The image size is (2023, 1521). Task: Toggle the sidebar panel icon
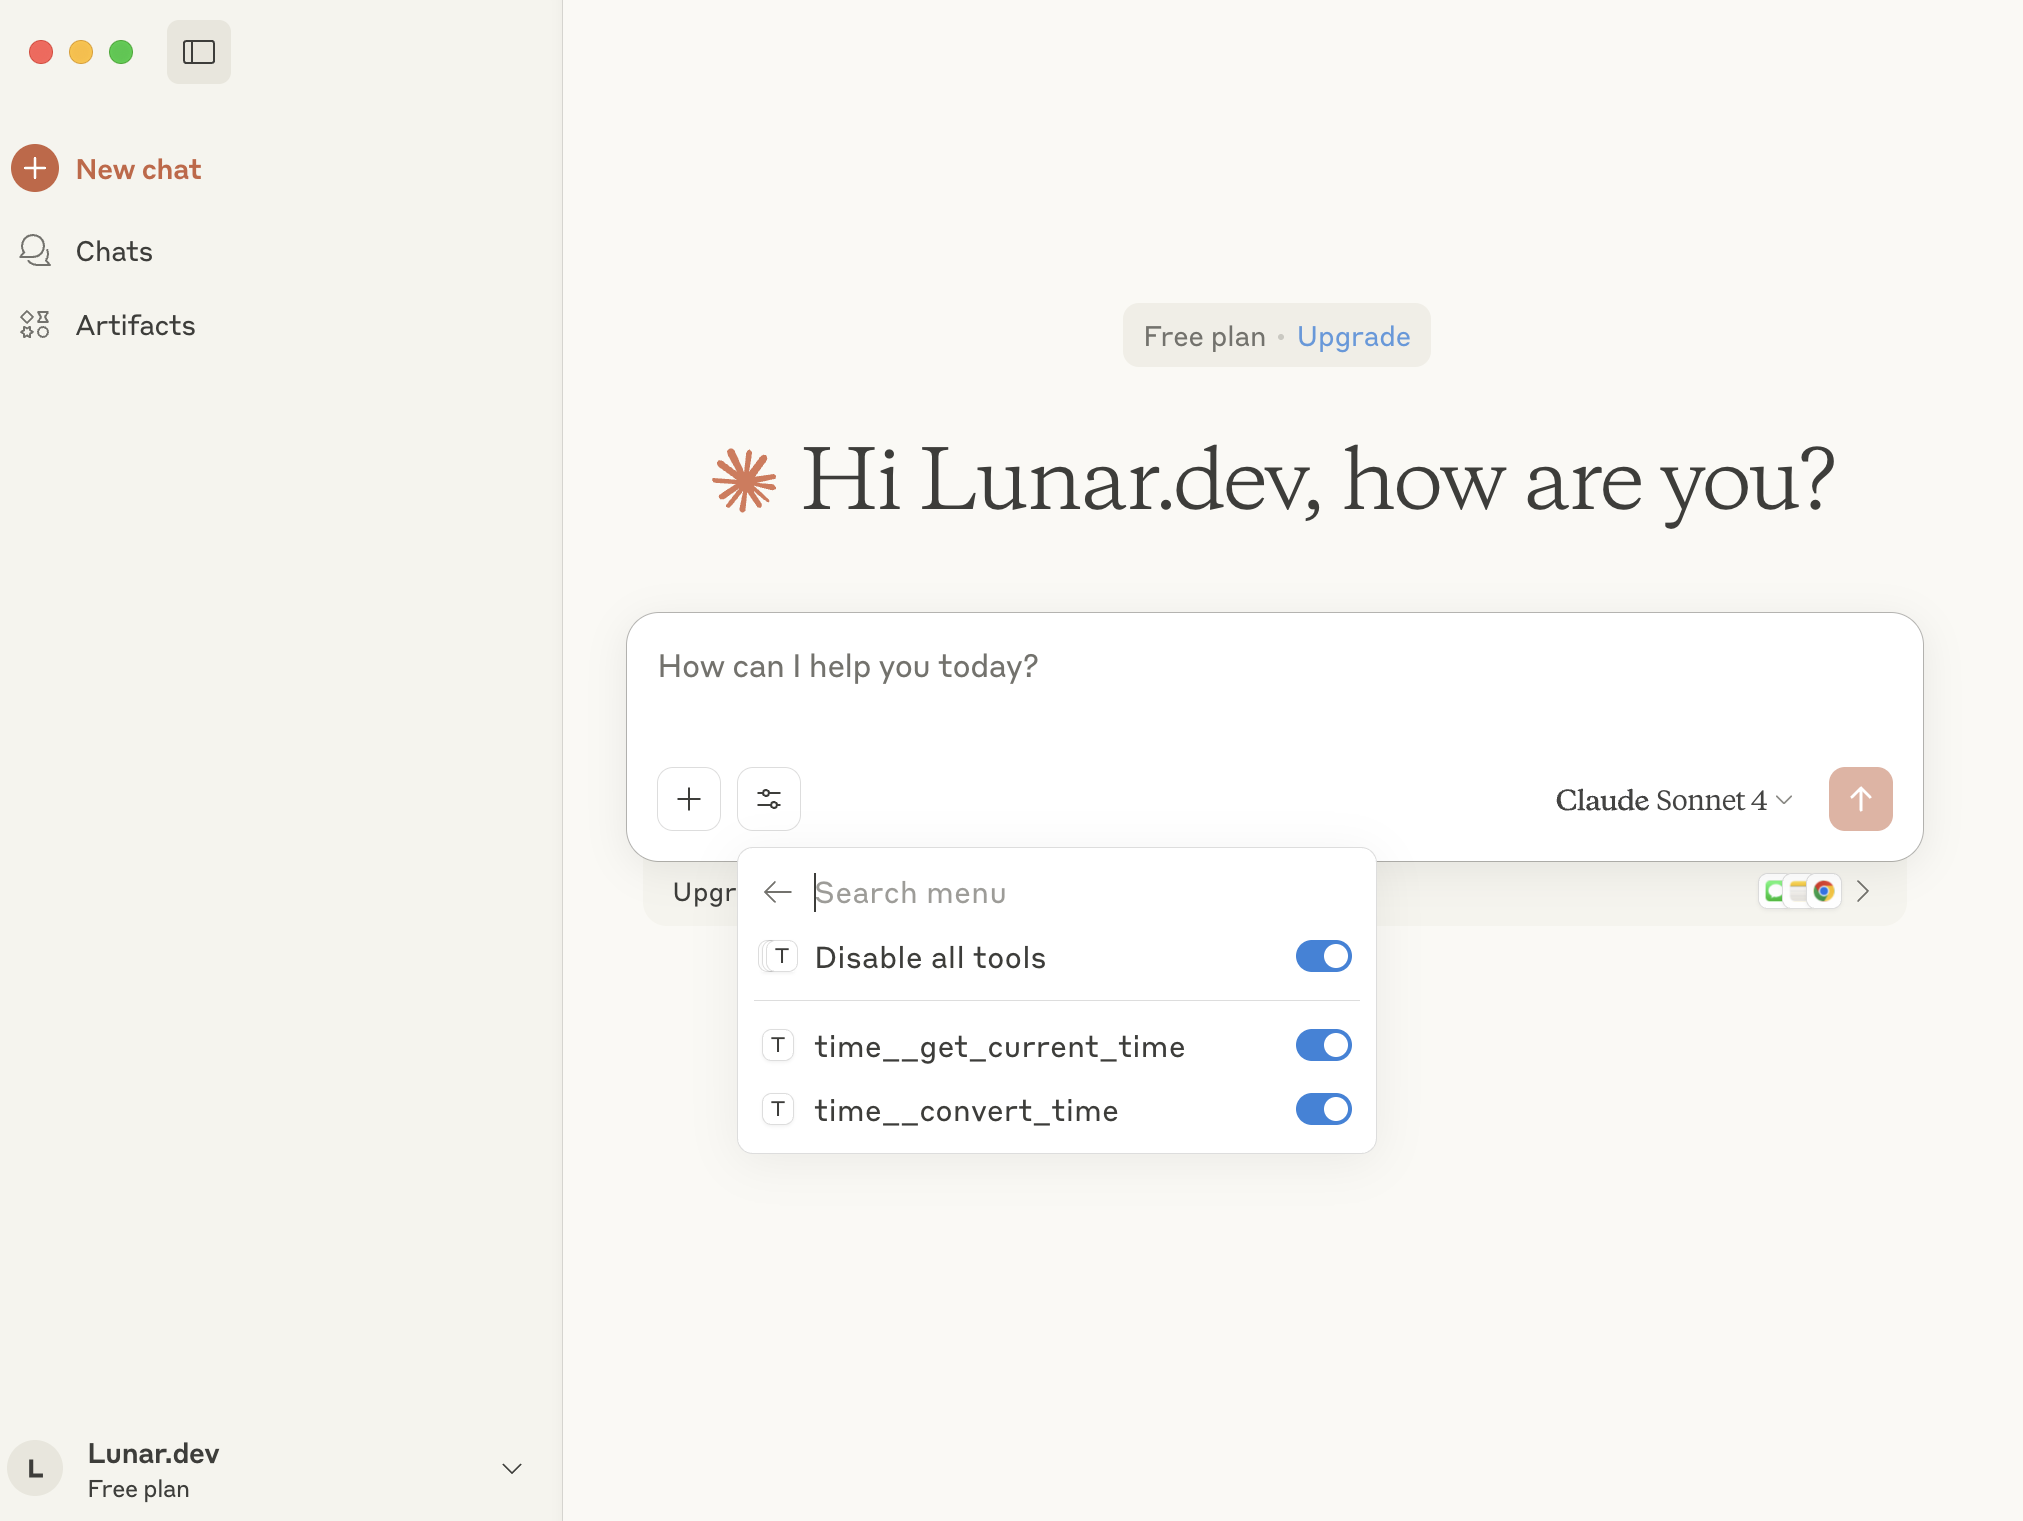point(199,52)
